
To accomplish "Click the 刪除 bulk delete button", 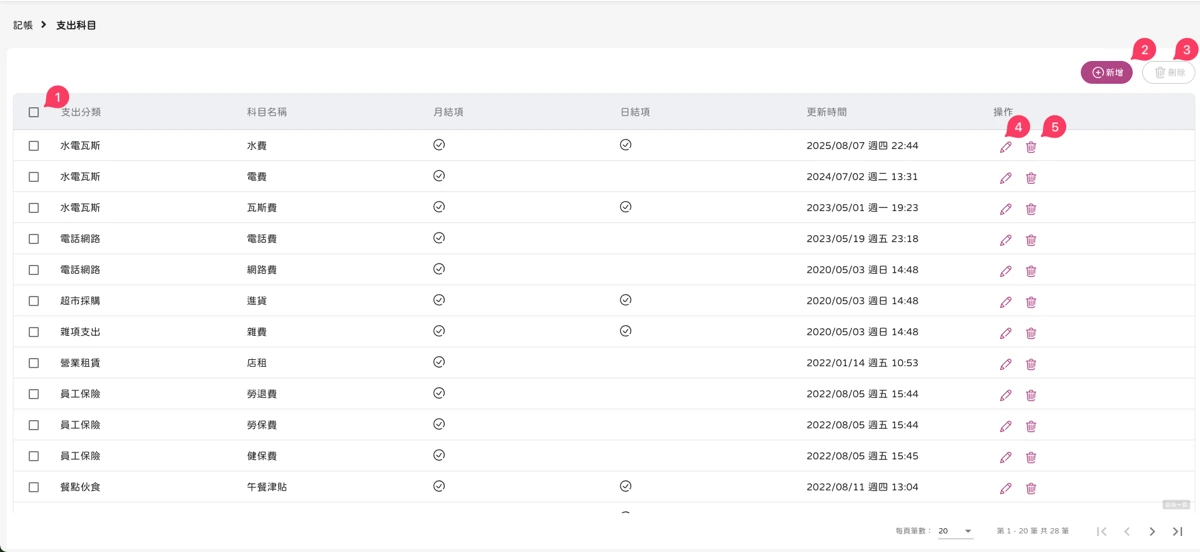I will point(1169,72).
